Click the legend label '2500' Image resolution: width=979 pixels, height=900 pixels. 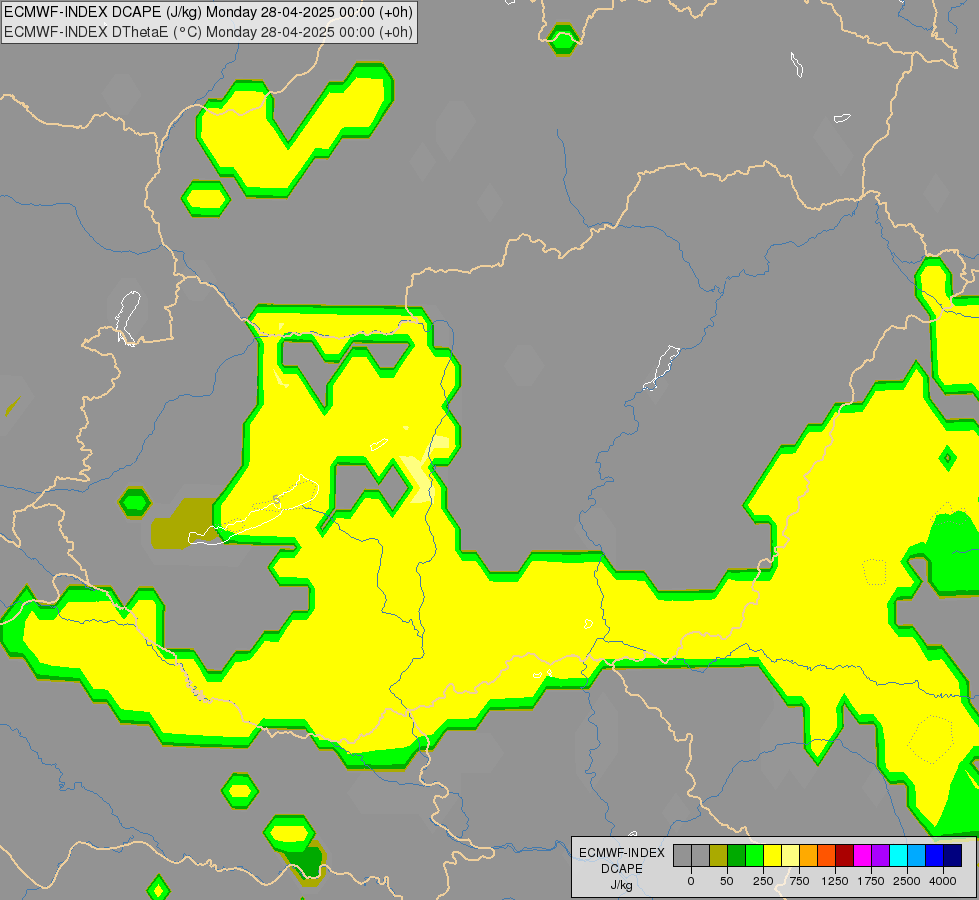(907, 881)
